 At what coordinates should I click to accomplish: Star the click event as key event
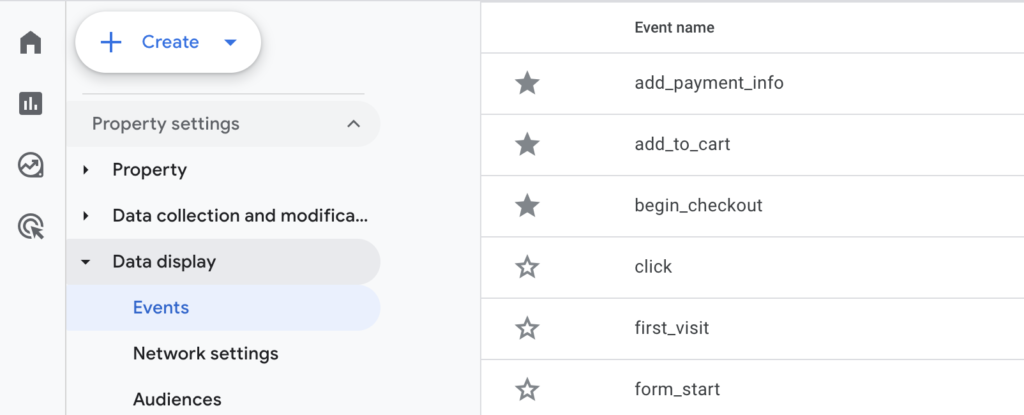(527, 267)
